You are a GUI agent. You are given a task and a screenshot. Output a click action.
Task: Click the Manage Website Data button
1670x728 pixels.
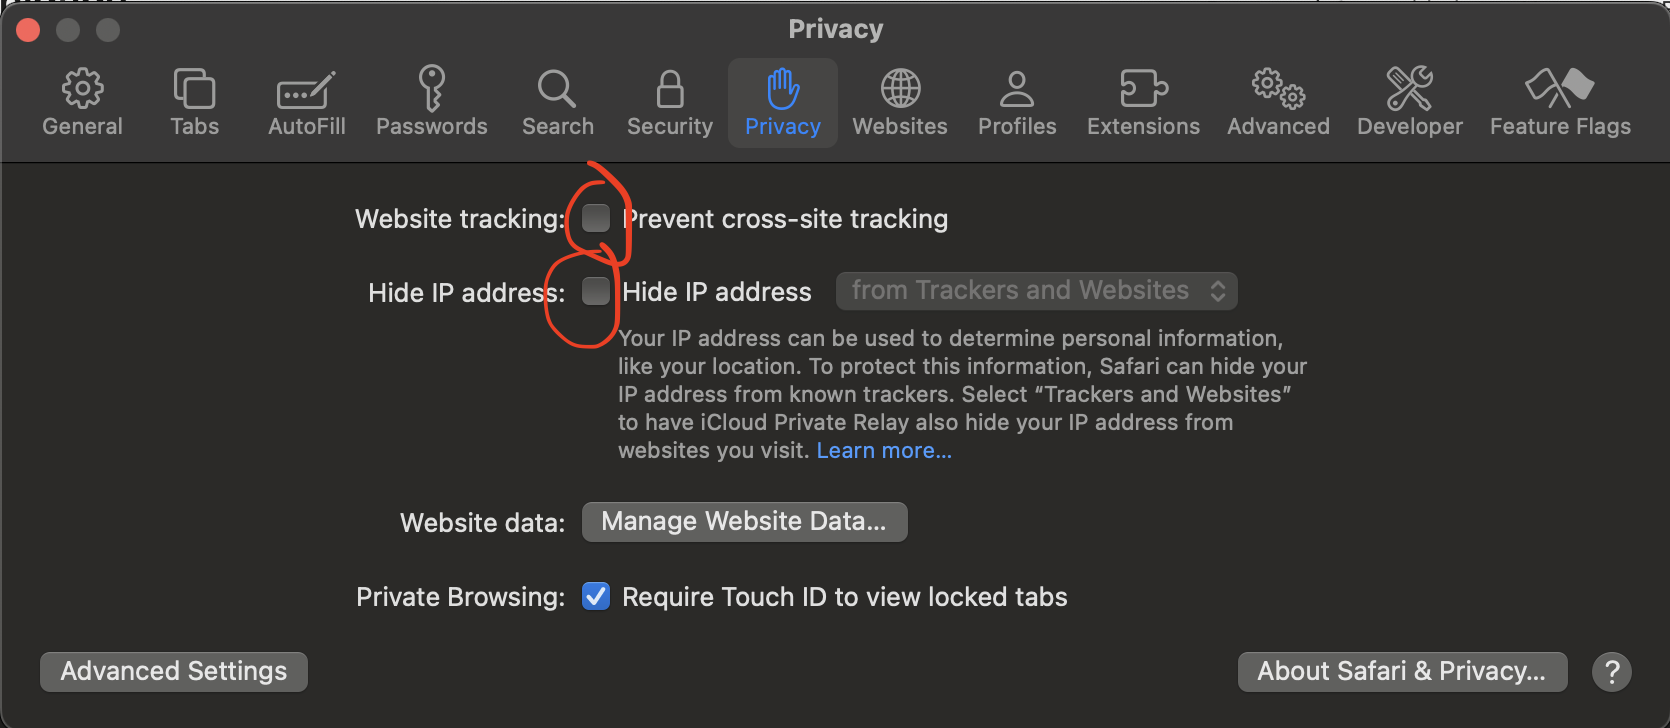744,522
